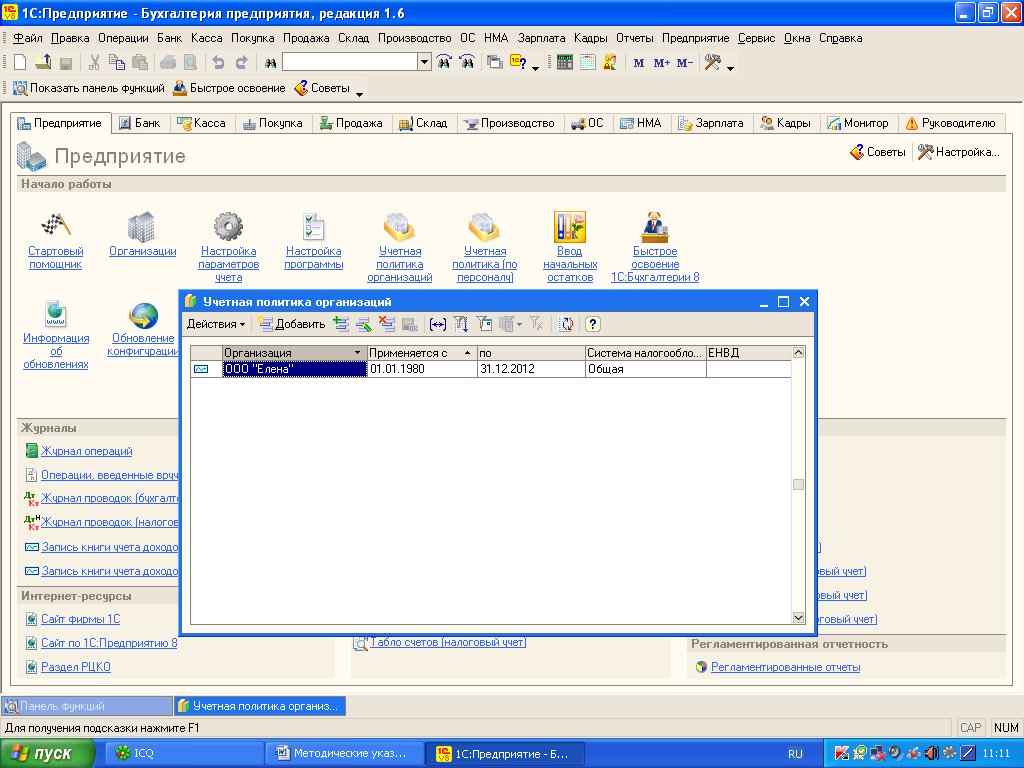1024x768 pixels.
Task: Expand the search combo box dropdown arrow
Action: (x=424, y=63)
